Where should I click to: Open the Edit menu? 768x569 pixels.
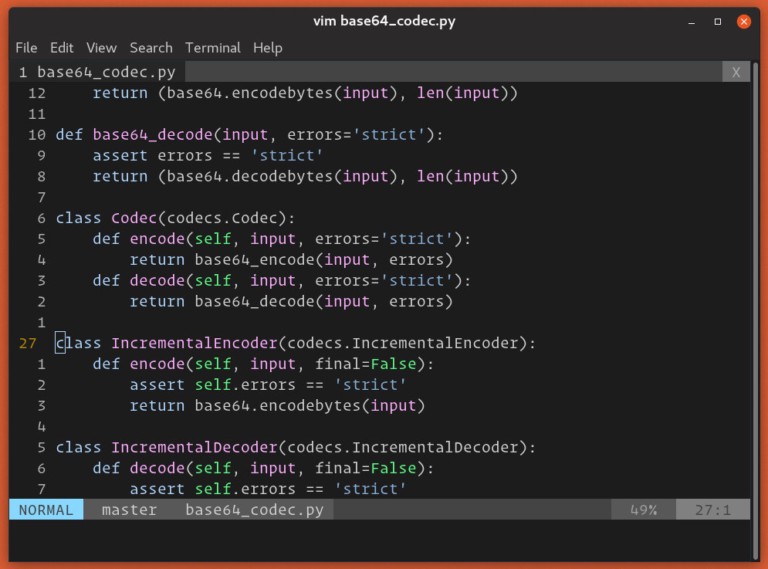[x=62, y=47]
